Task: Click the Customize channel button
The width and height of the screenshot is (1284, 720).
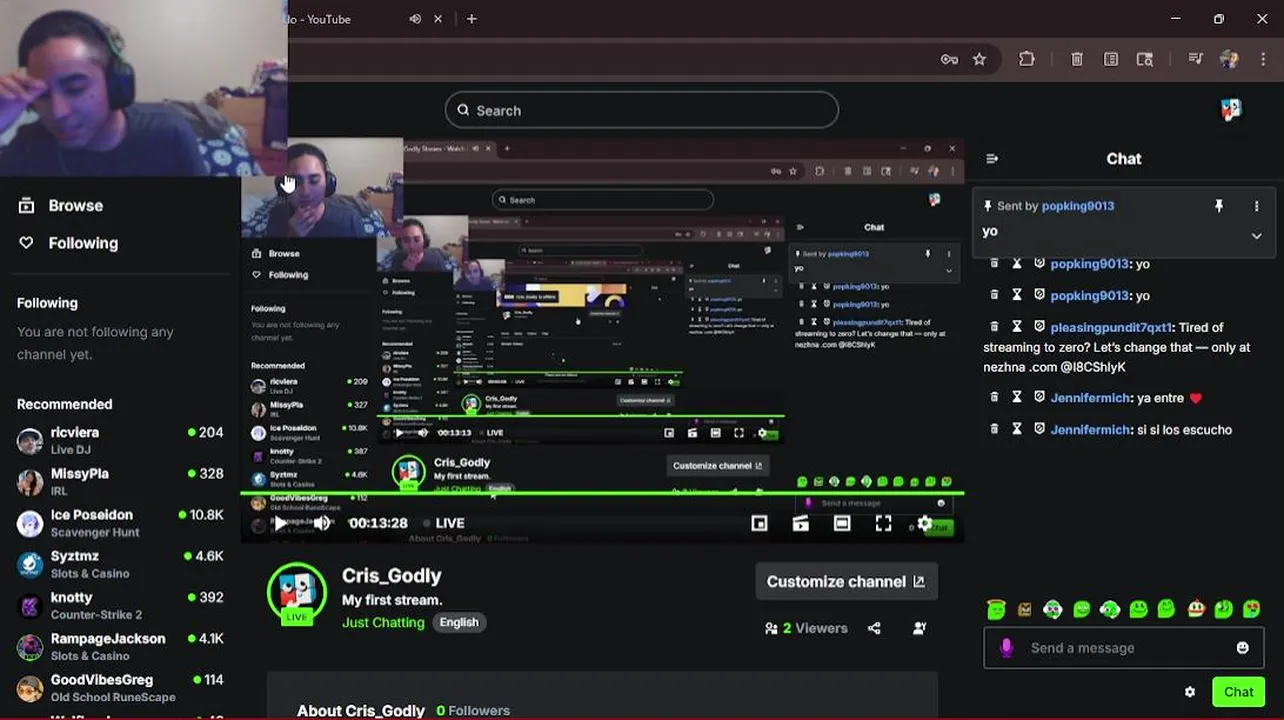Action: (x=846, y=581)
